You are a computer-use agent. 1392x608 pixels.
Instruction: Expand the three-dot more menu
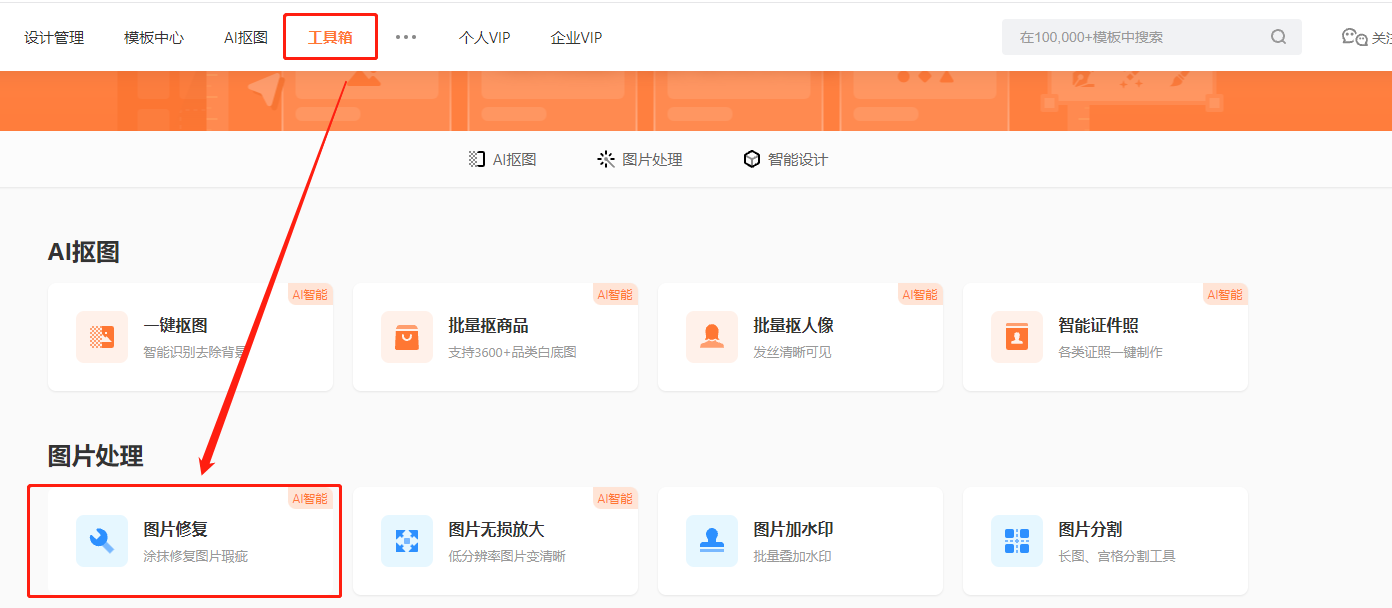click(x=405, y=37)
